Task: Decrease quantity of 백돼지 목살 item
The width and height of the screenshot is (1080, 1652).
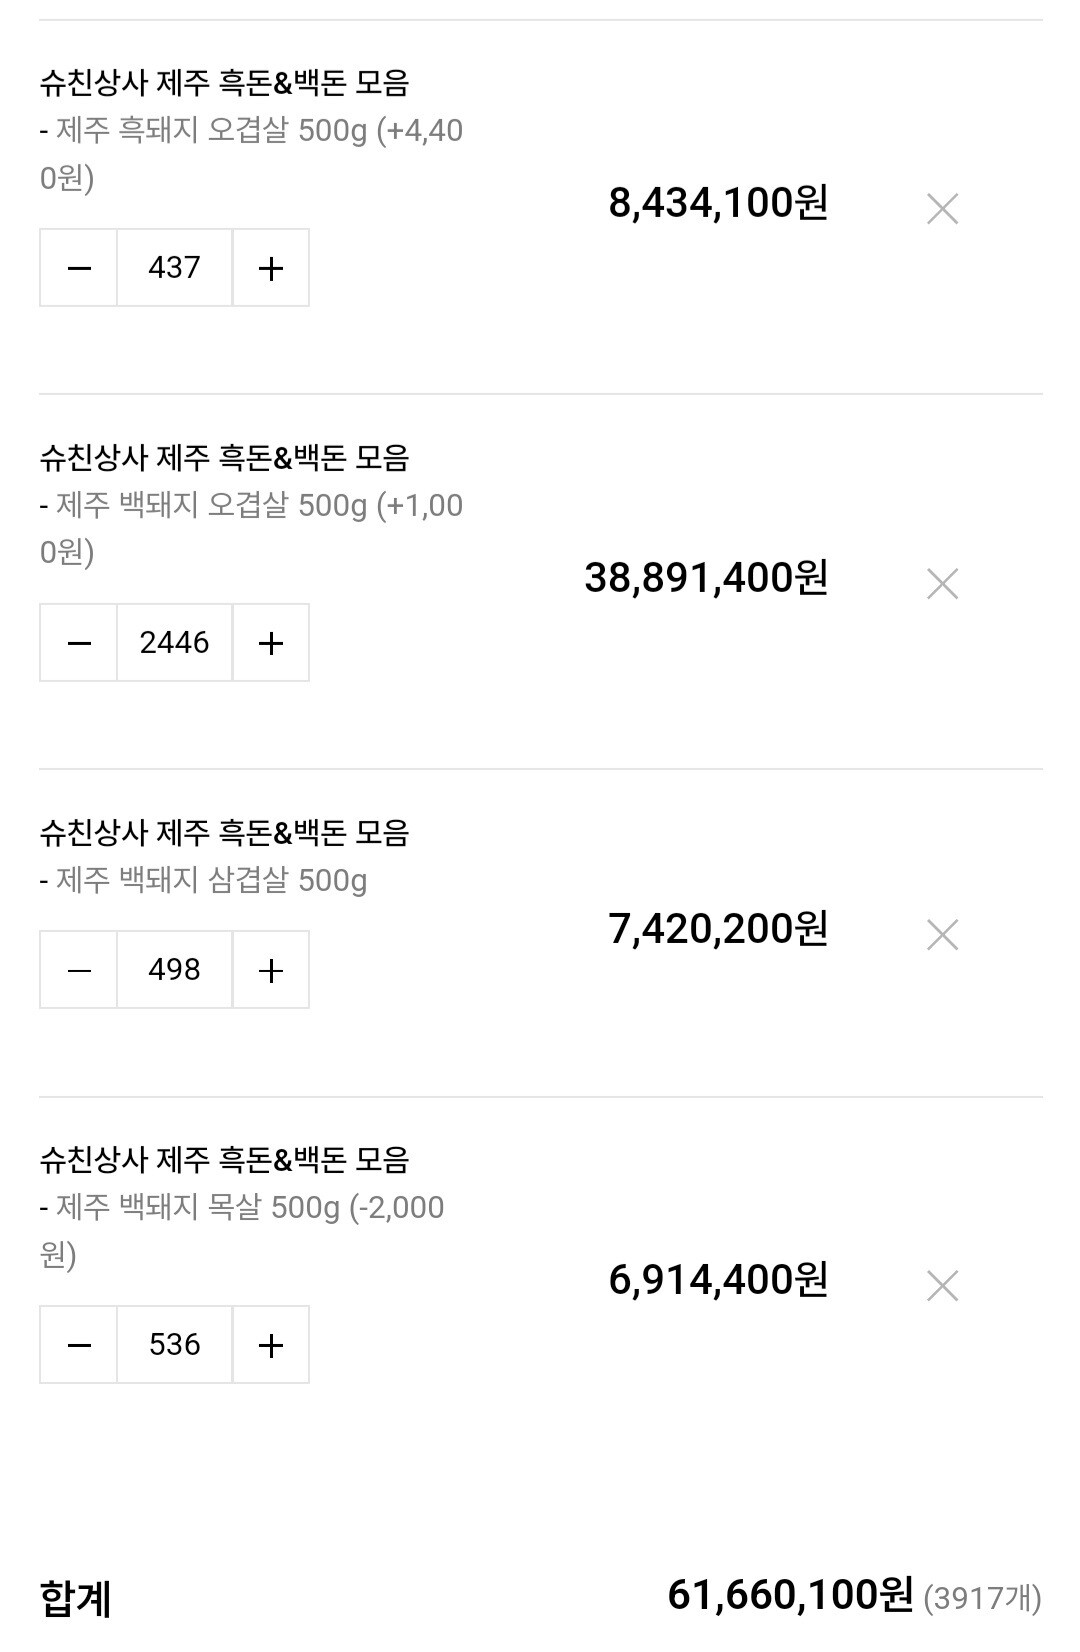Action: (79, 1345)
